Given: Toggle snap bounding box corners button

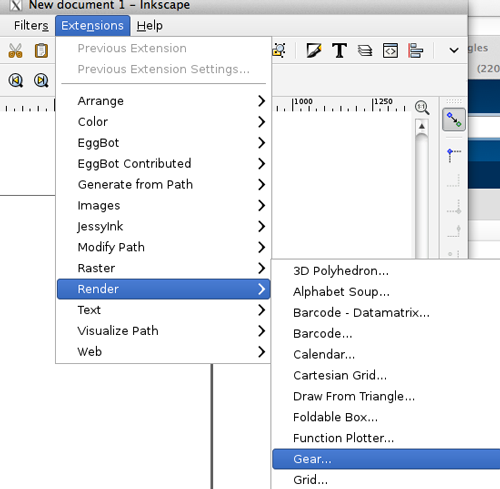Looking at the screenshot, I should pyautogui.click(x=454, y=155).
